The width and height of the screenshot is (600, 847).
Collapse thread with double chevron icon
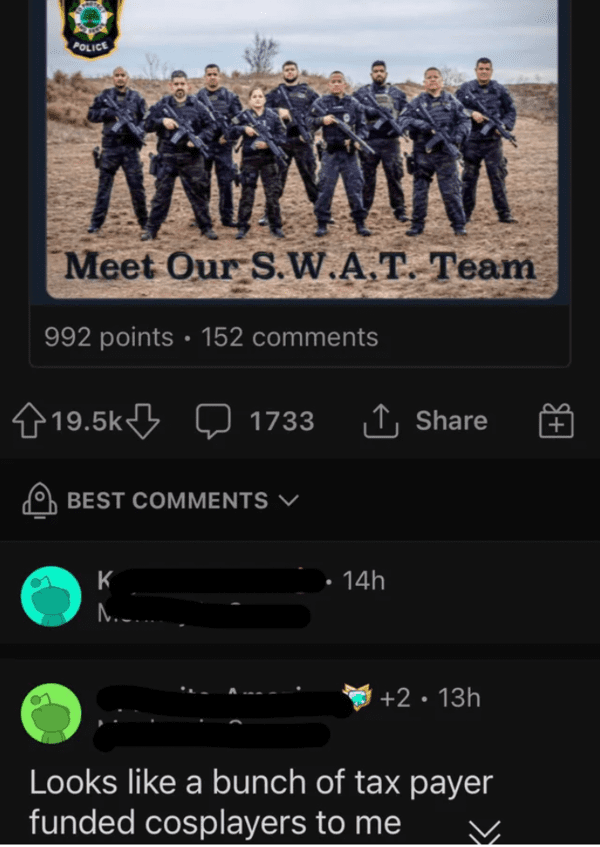(484, 832)
